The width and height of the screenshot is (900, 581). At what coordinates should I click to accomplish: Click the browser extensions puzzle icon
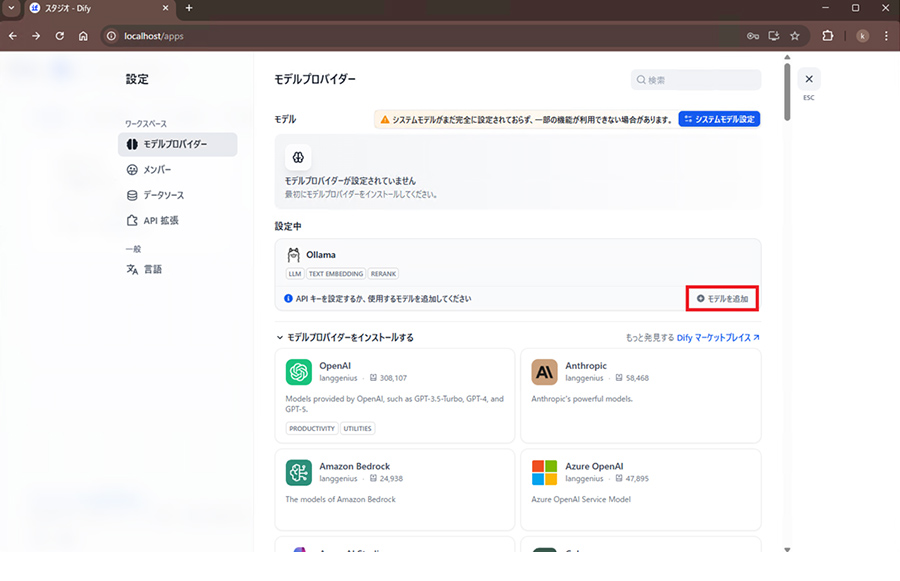tap(827, 36)
